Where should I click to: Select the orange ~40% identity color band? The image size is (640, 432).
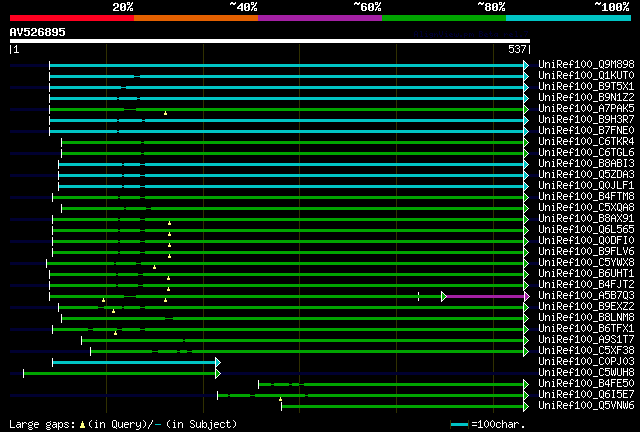point(196,18)
